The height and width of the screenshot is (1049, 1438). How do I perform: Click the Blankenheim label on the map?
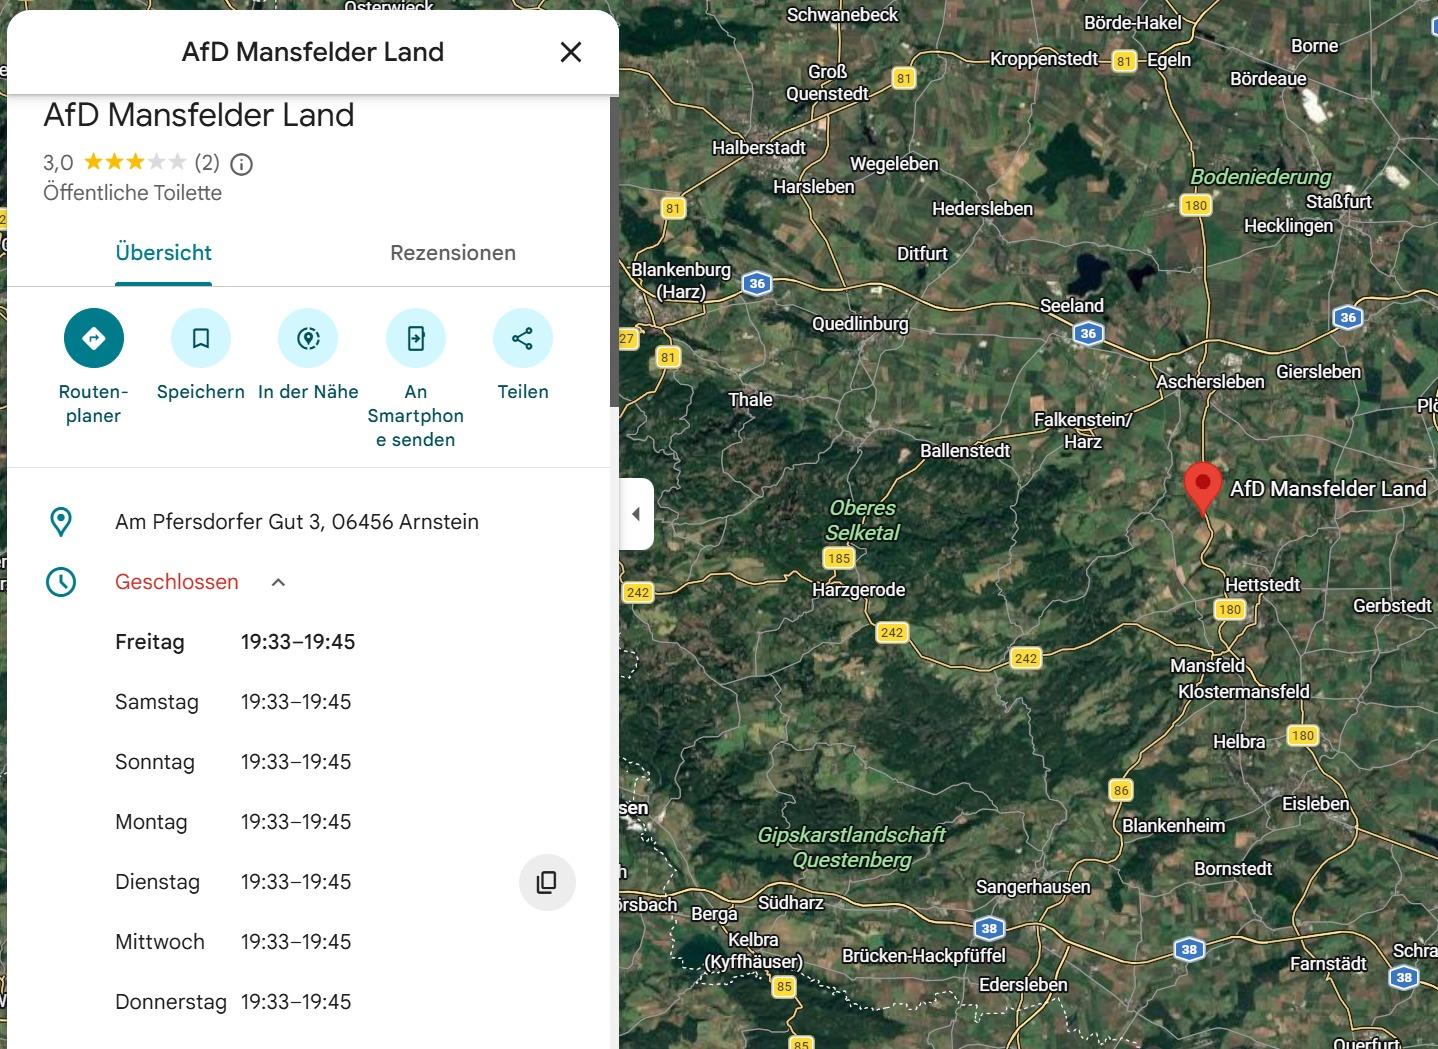pos(1174,826)
